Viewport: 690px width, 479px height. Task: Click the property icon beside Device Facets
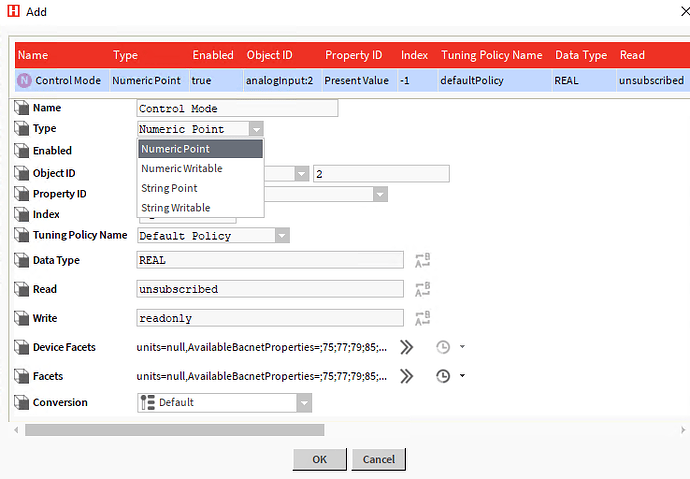coord(21,347)
